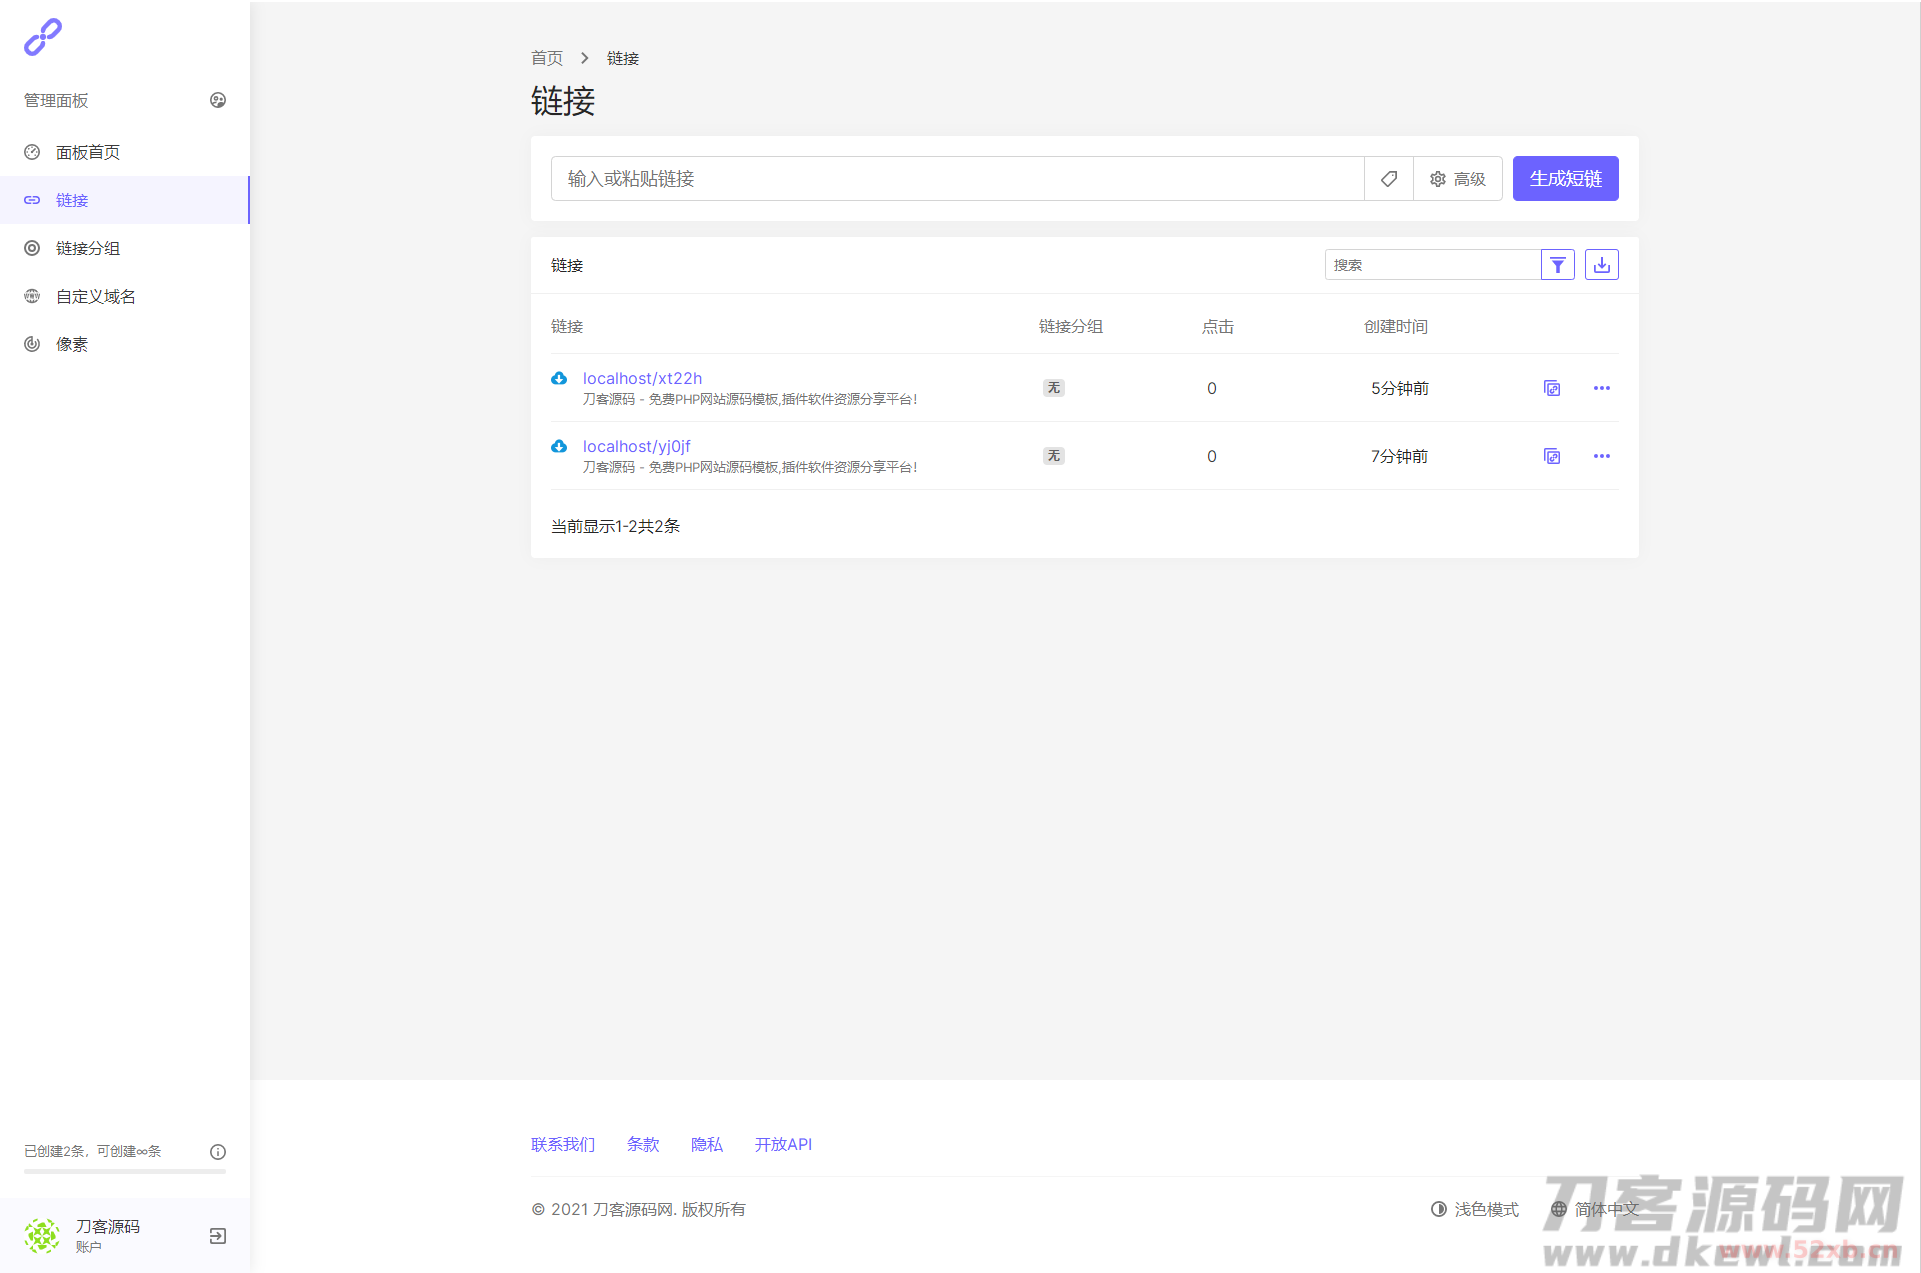
Task: Open the 简体中文 language selector
Action: click(x=1595, y=1209)
